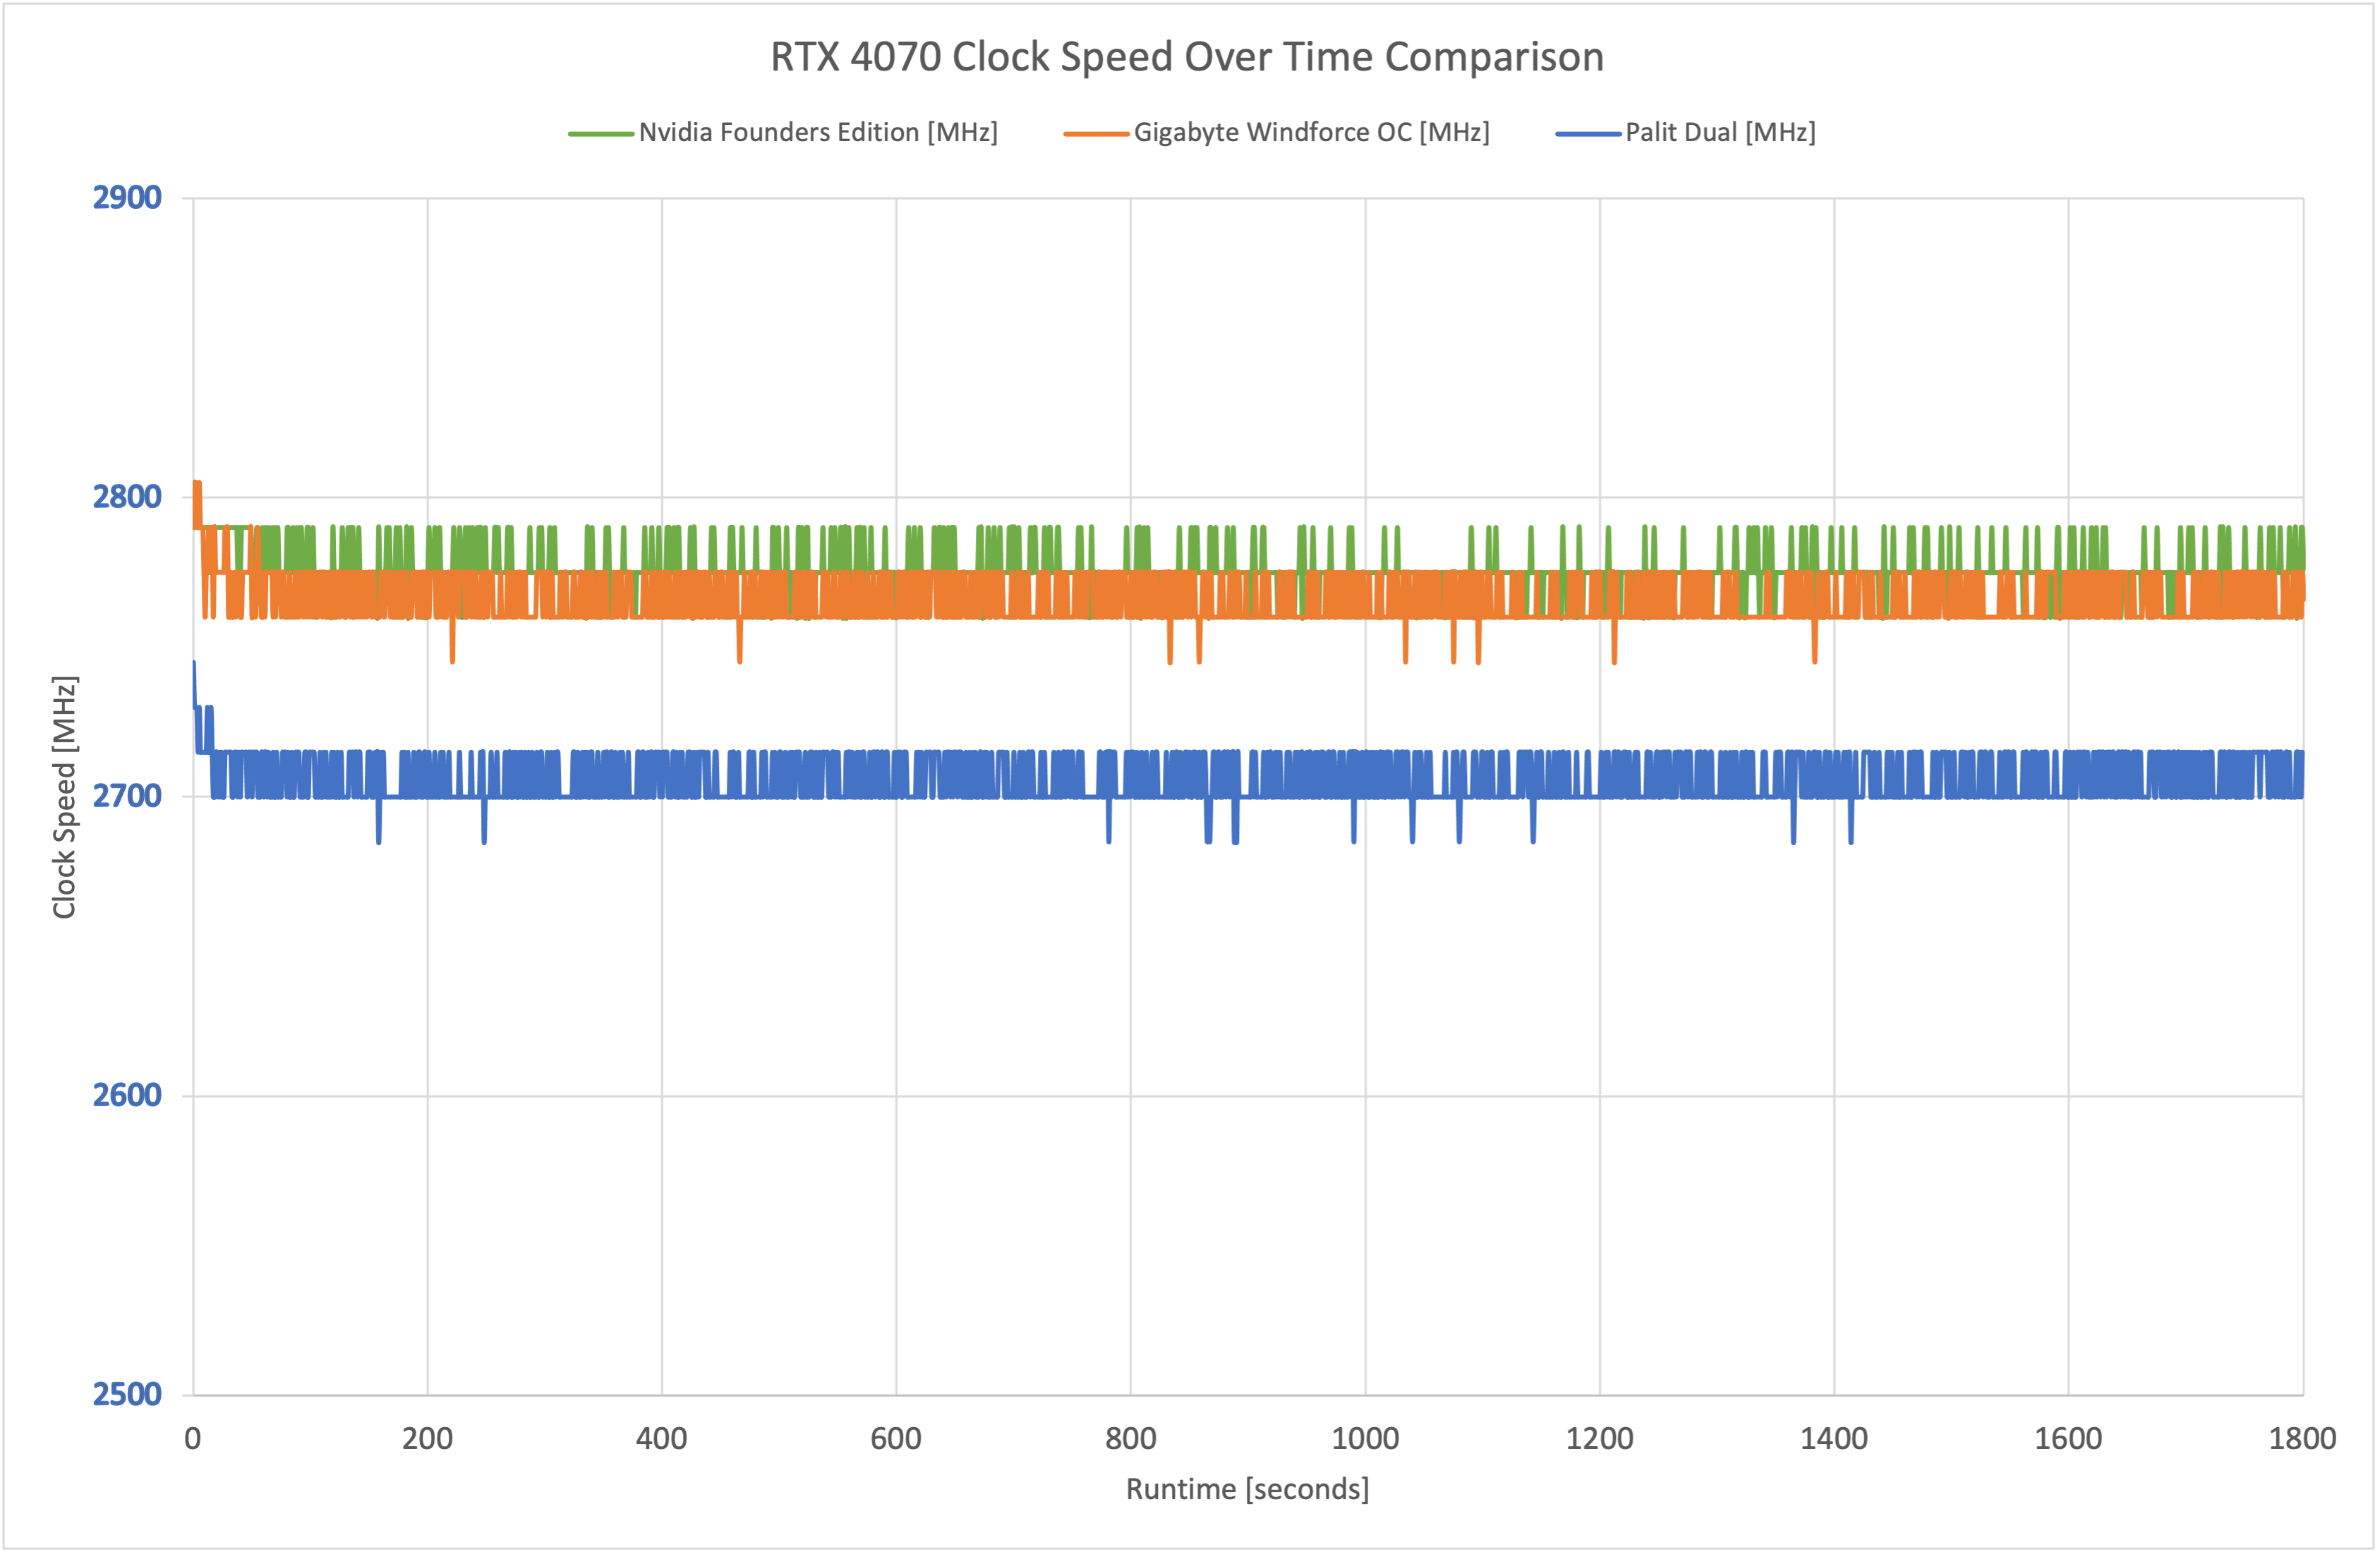Click the 2600 y-axis label
2380x1552 pixels.
click(x=127, y=1095)
